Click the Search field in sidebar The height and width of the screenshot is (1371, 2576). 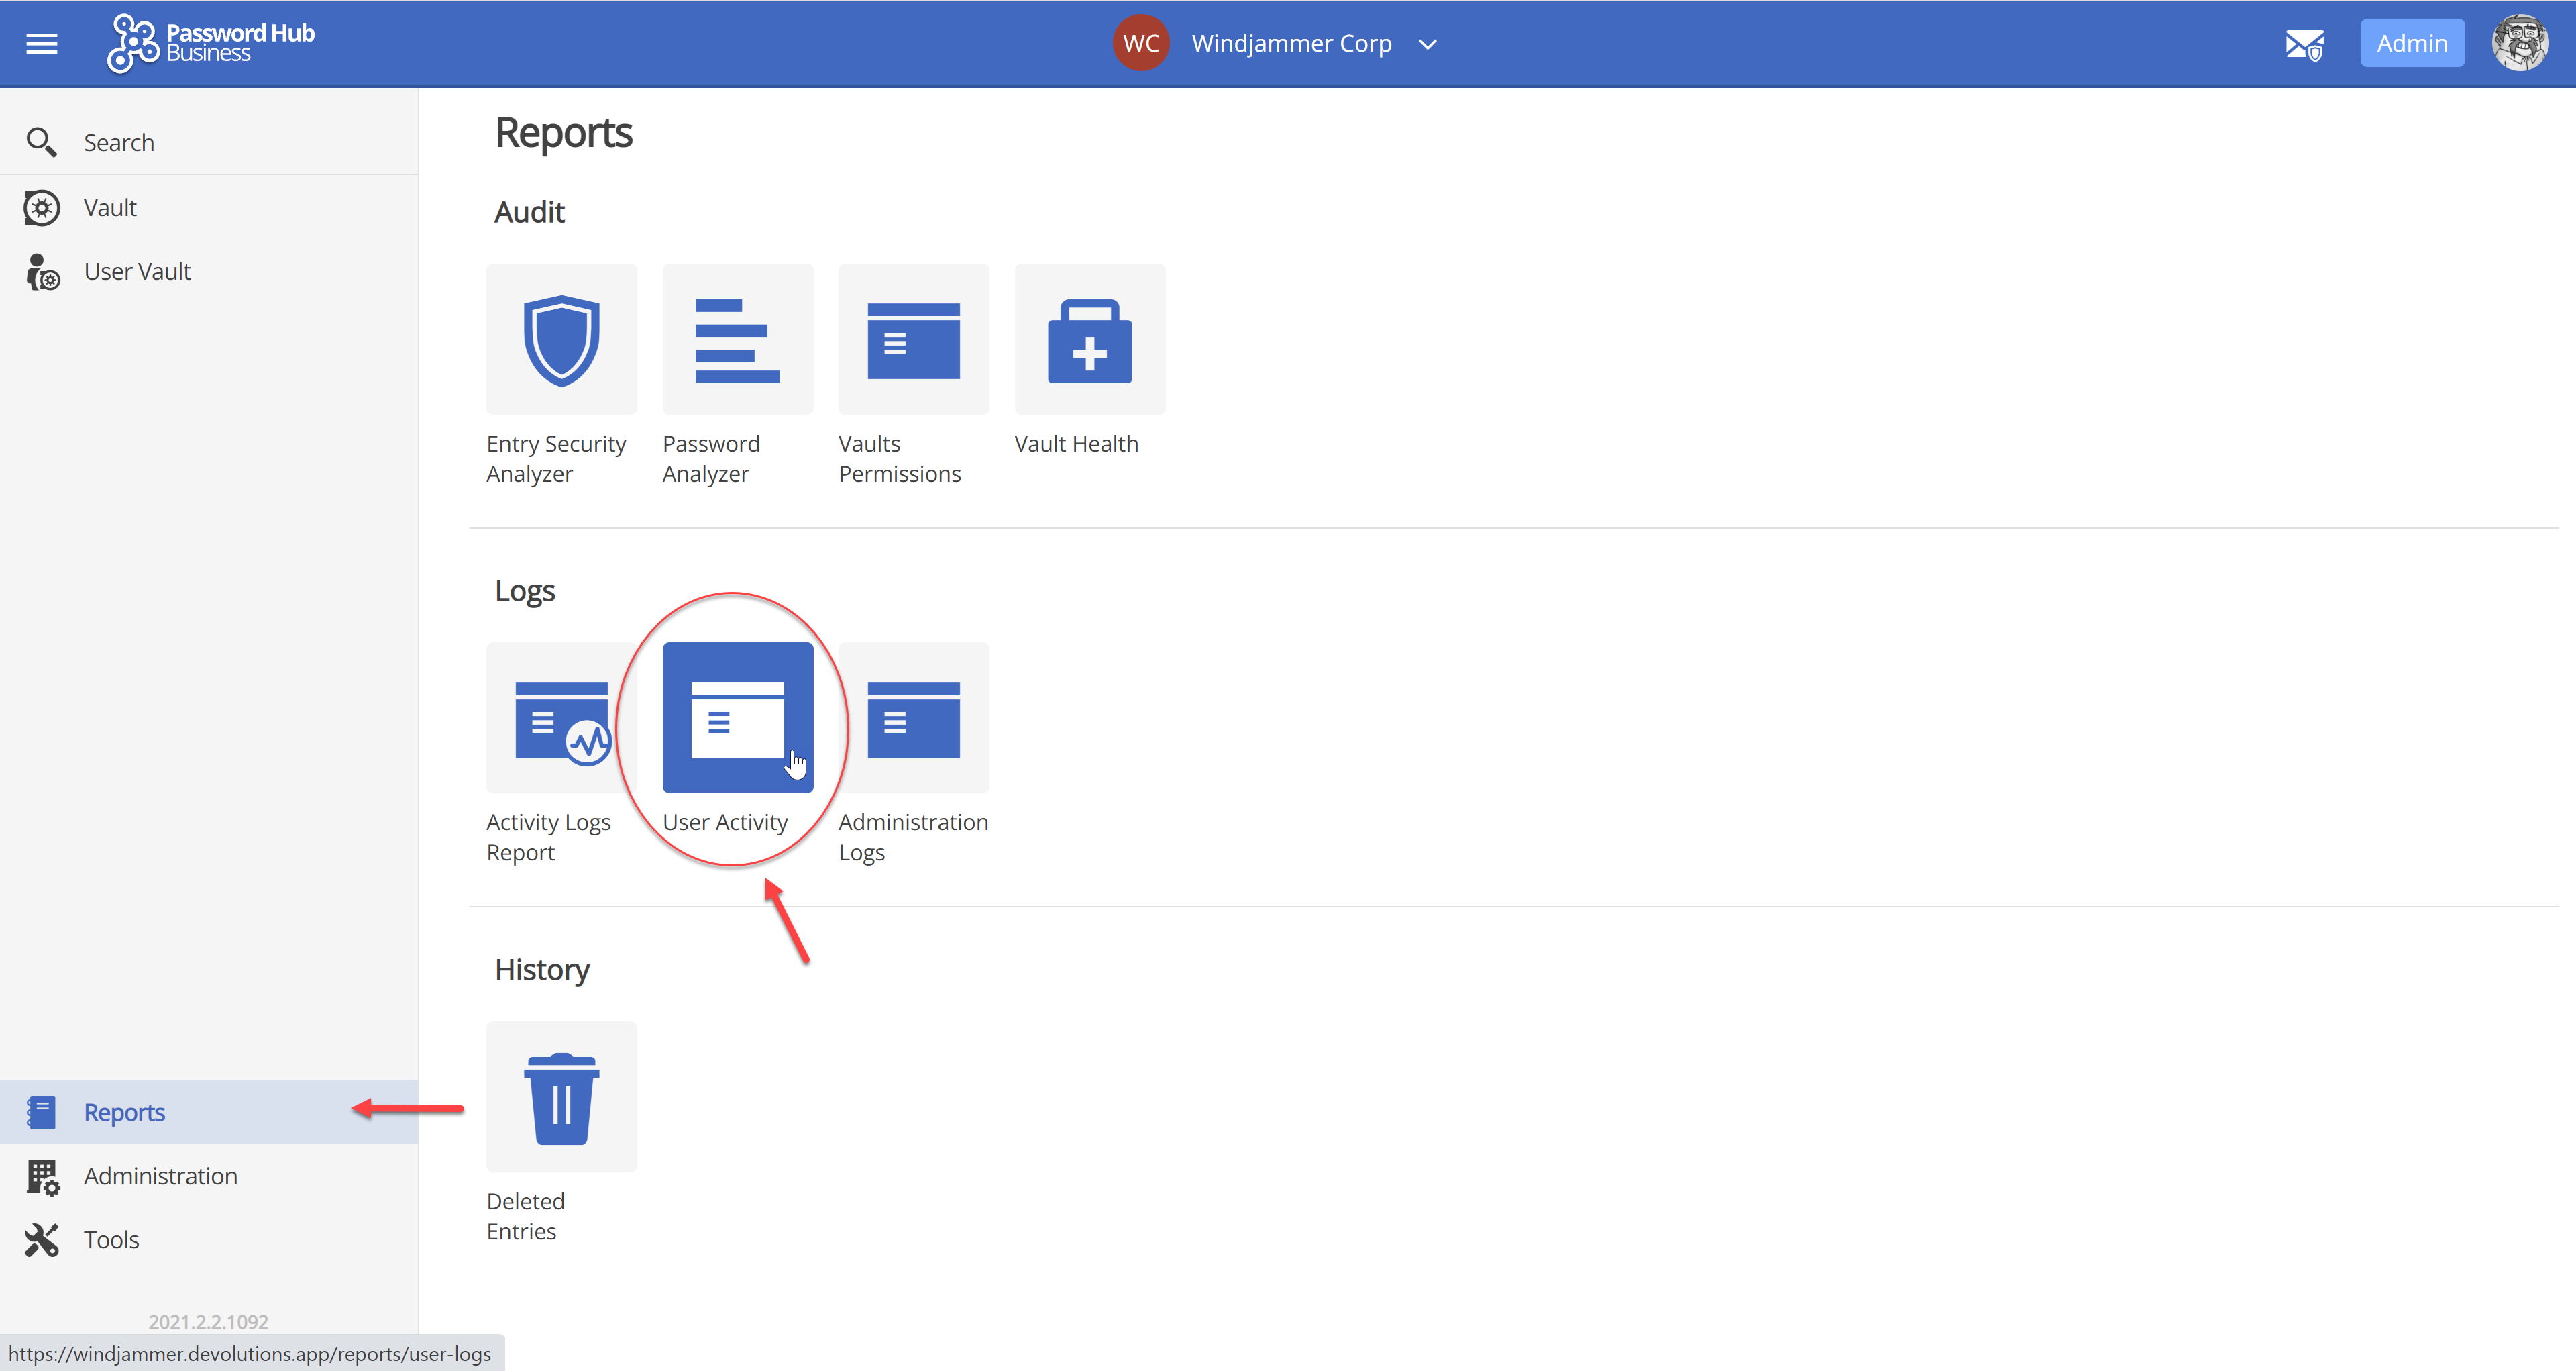click(x=119, y=143)
